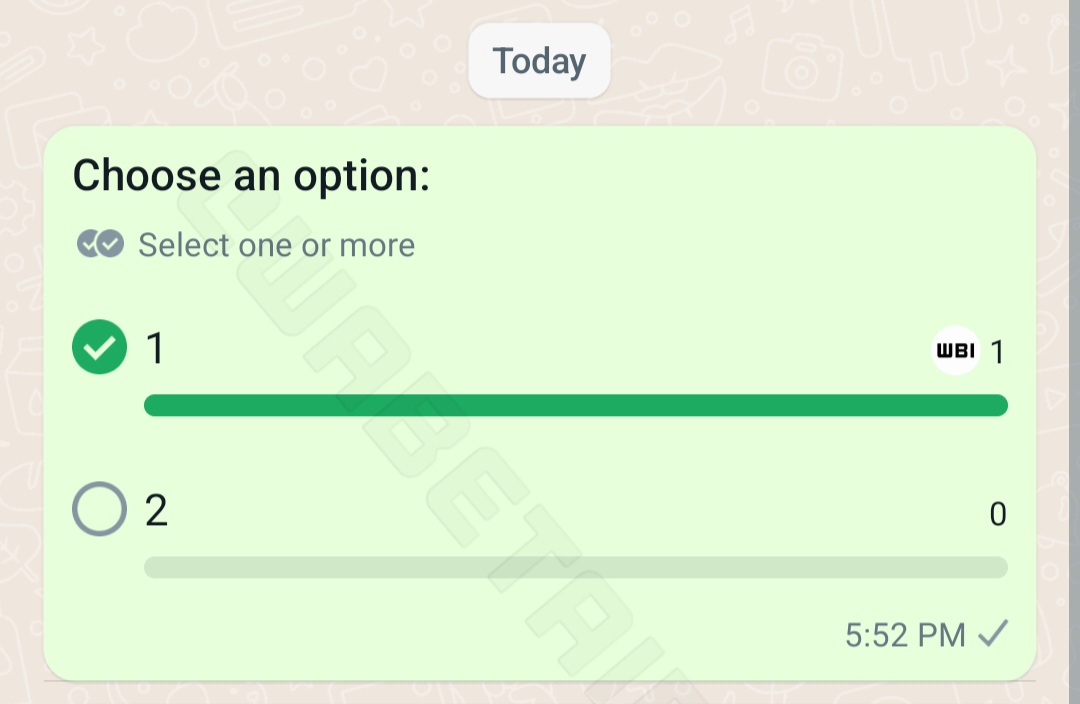The width and height of the screenshot is (1080, 704).
Task: Click the gray progress bar for option 2
Action: [x=575, y=567]
